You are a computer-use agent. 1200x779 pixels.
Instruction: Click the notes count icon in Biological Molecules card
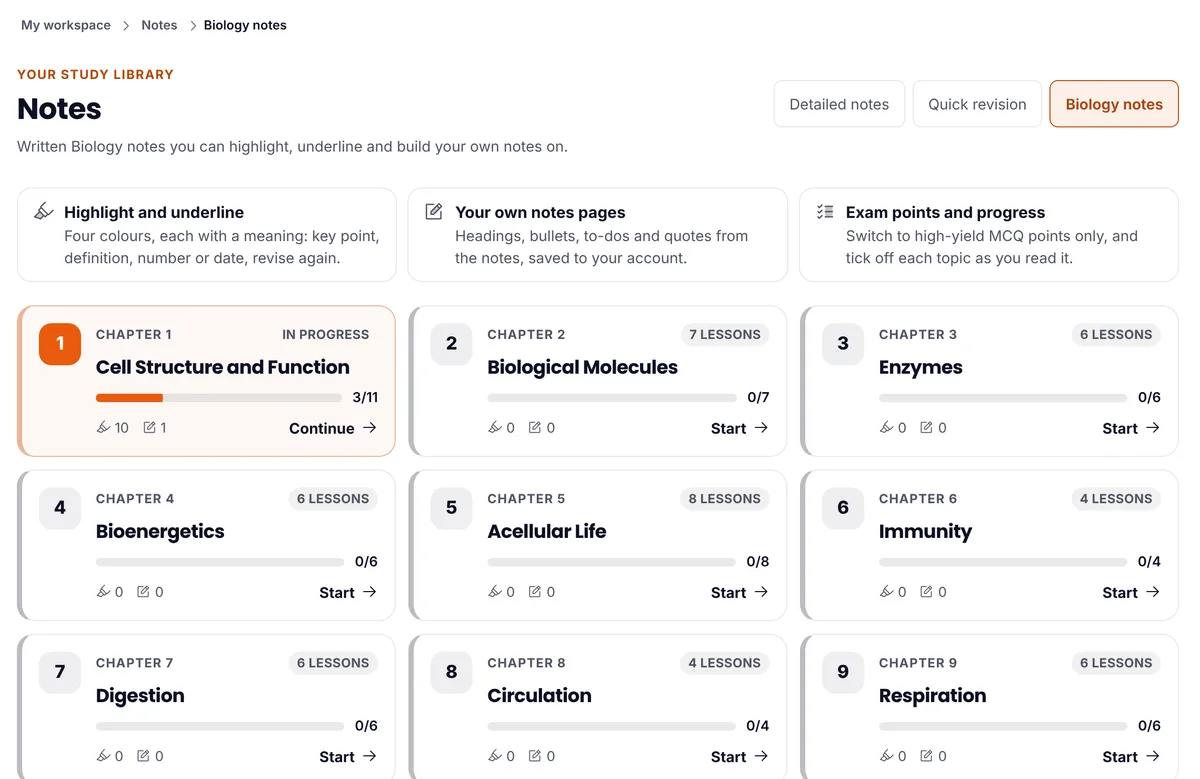click(535, 427)
